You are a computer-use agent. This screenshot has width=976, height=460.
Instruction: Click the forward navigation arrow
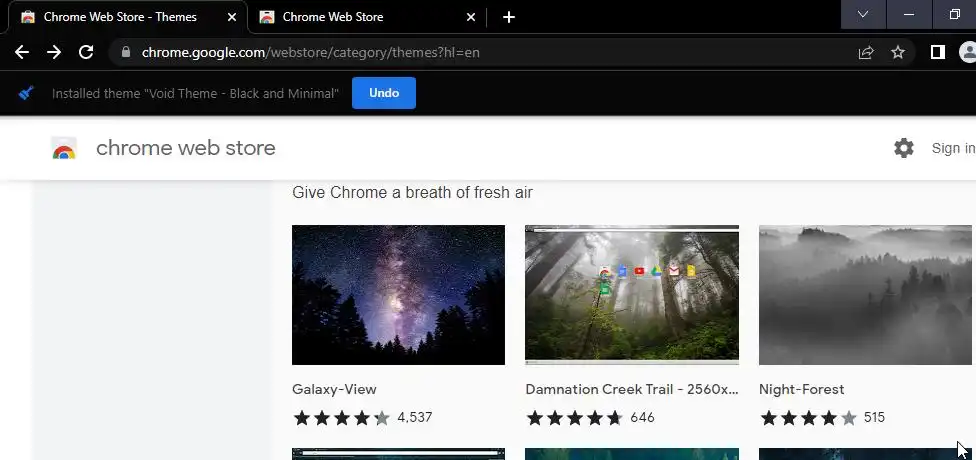pyautogui.click(x=54, y=52)
